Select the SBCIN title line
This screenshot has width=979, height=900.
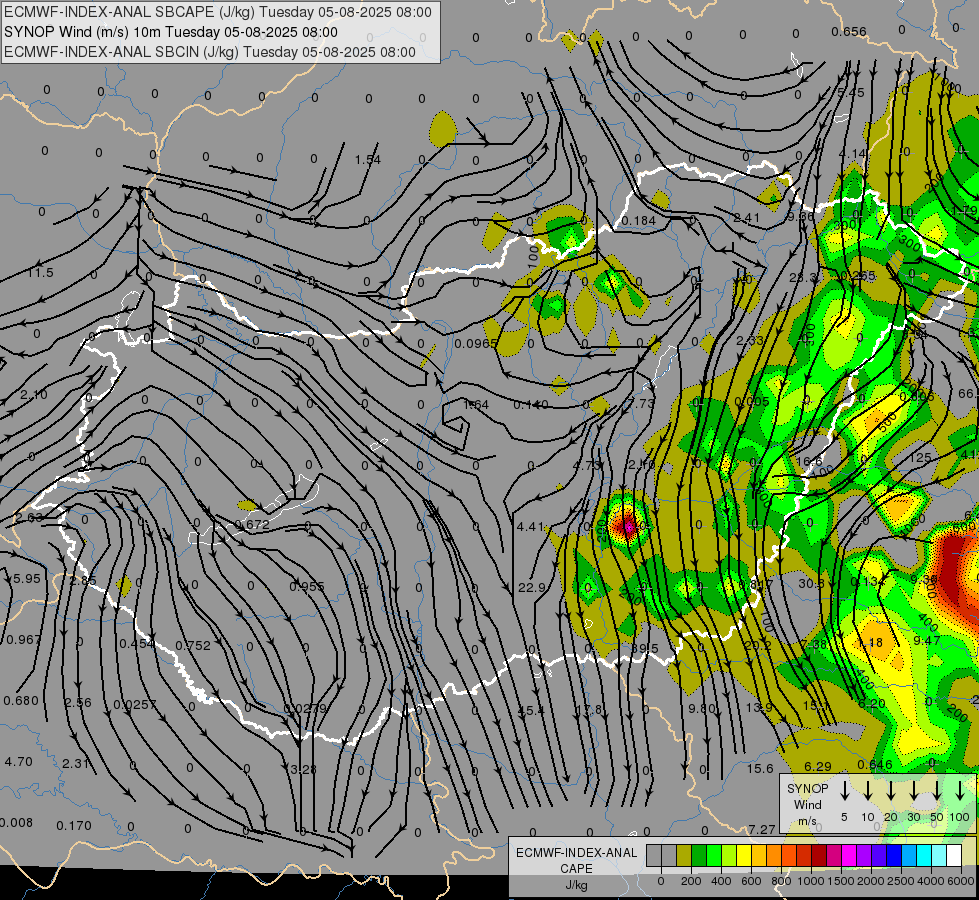[210, 52]
